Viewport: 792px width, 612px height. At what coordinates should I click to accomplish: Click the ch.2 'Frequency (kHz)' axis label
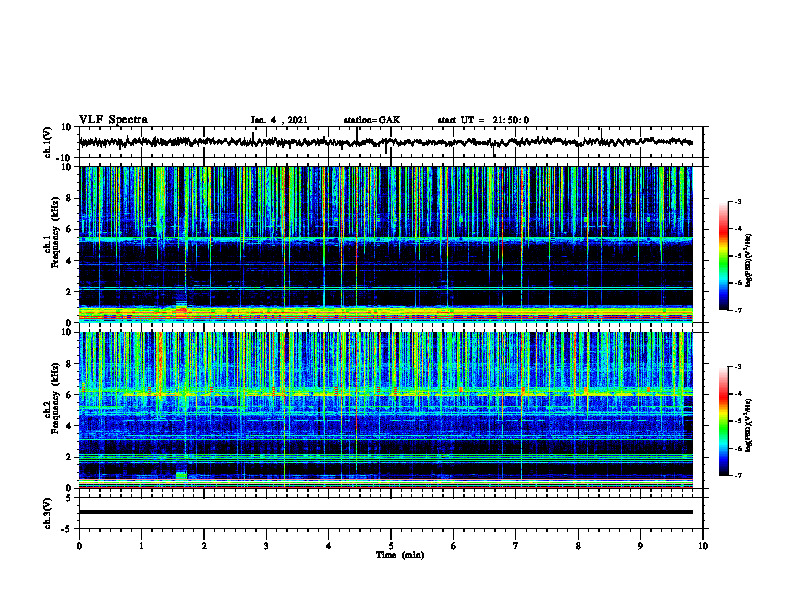55,399
